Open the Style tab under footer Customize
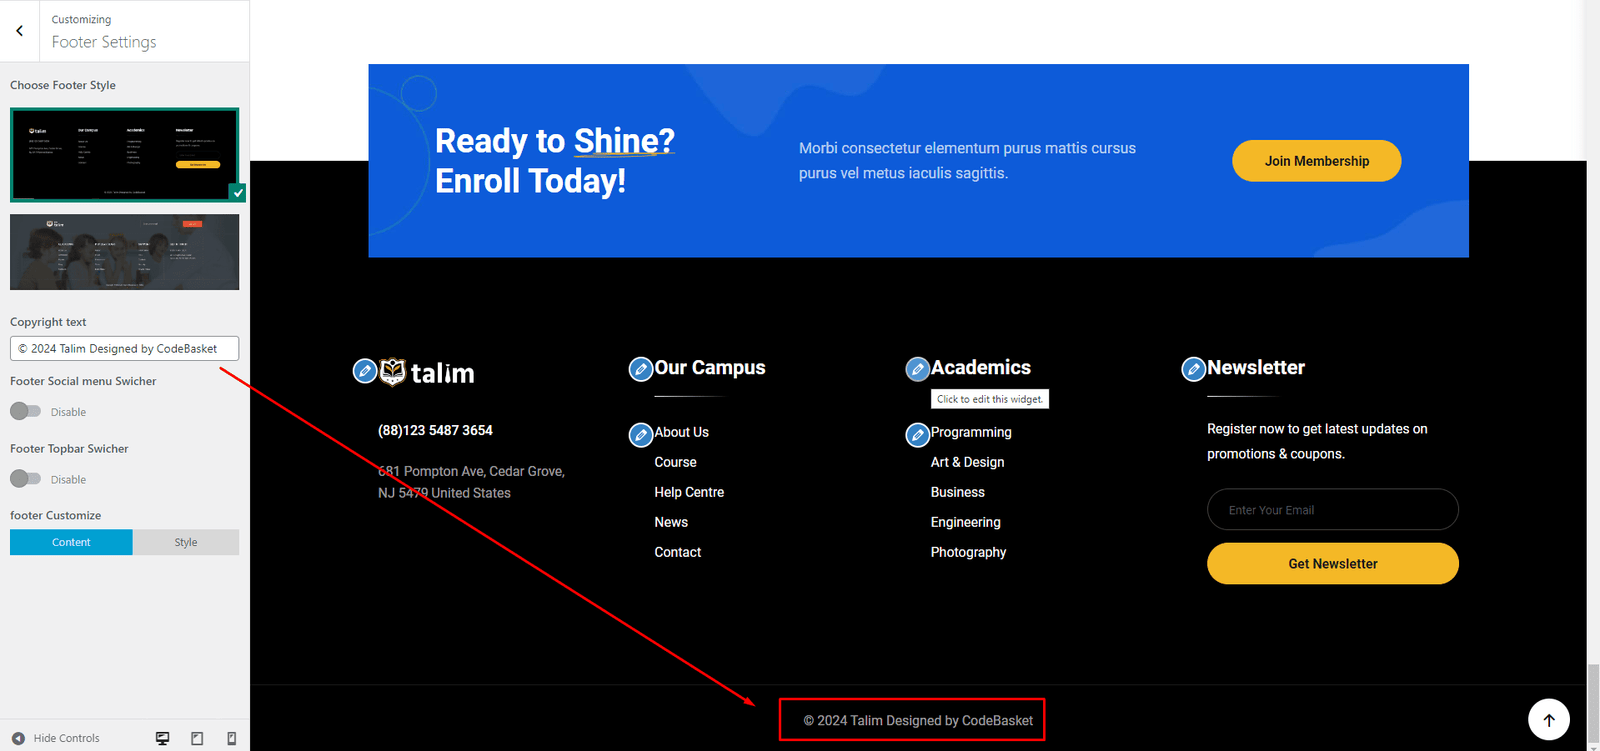Screen dimensions: 1600x751 coord(186,542)
